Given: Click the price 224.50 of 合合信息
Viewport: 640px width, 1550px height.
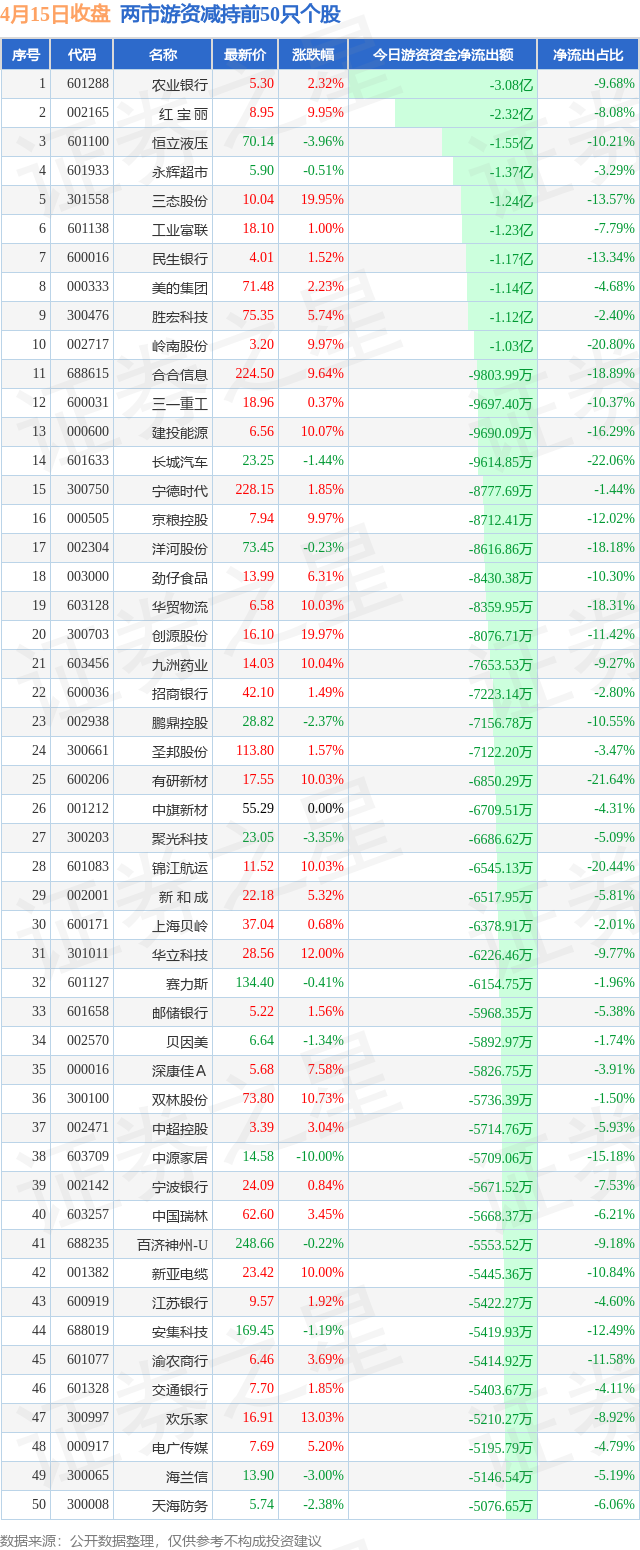Looking at the screenshot, I should click(x=254, y=374).
